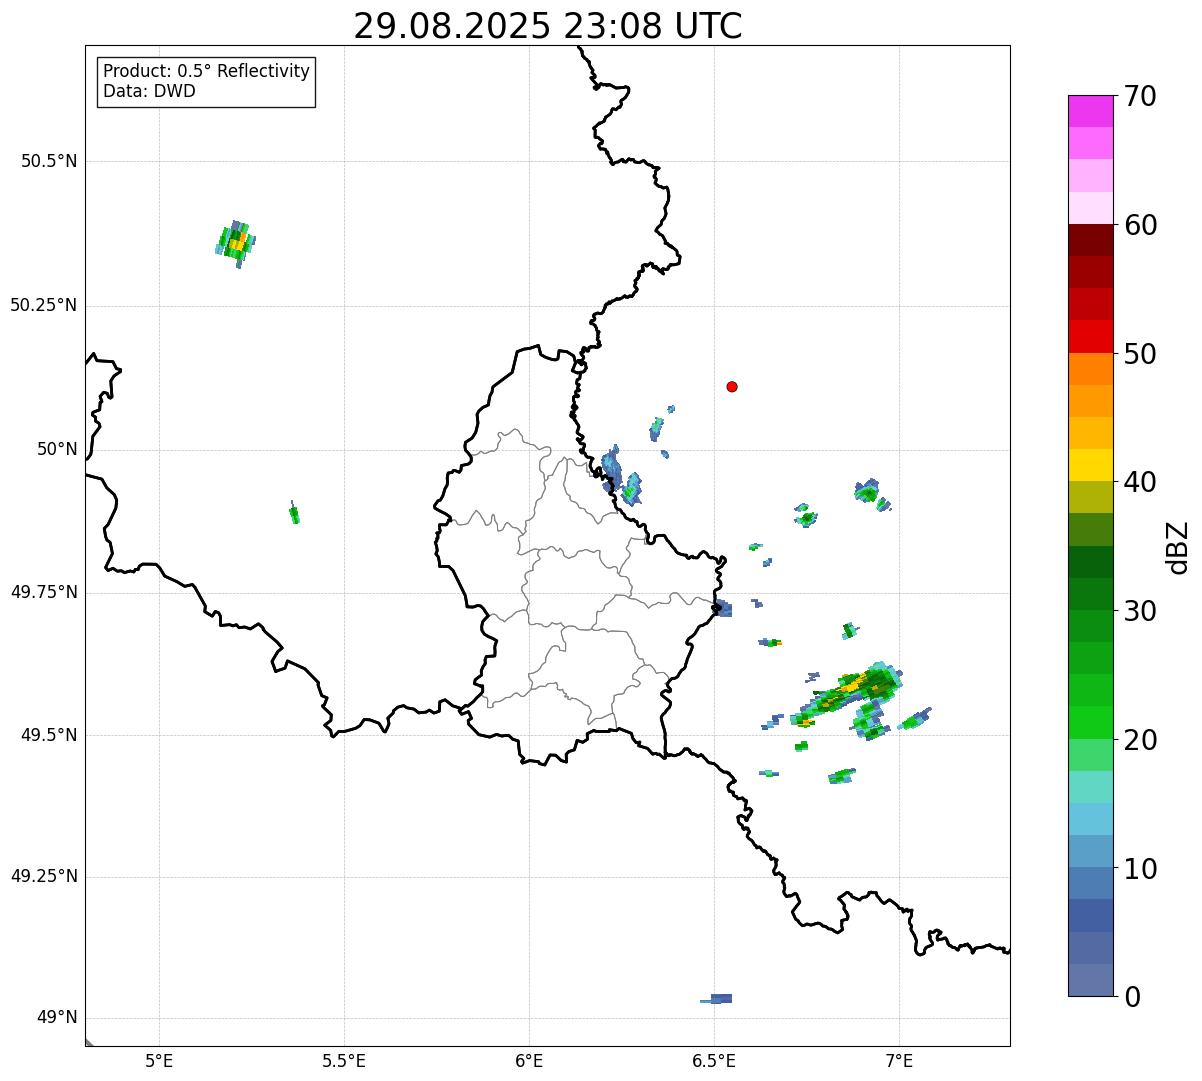Click the Product: 0.5° Reflectivity label

pos(206,72)
